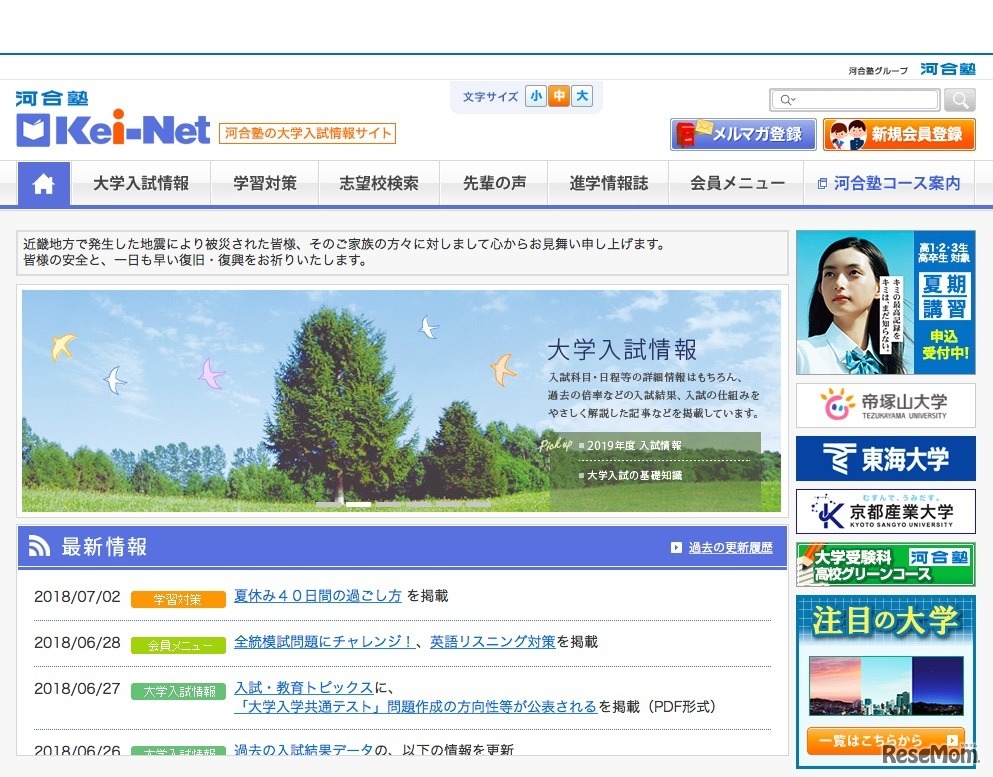Select the 中 font size option
The height and width of the screenshot is (777, 993).
pos(558,96)
